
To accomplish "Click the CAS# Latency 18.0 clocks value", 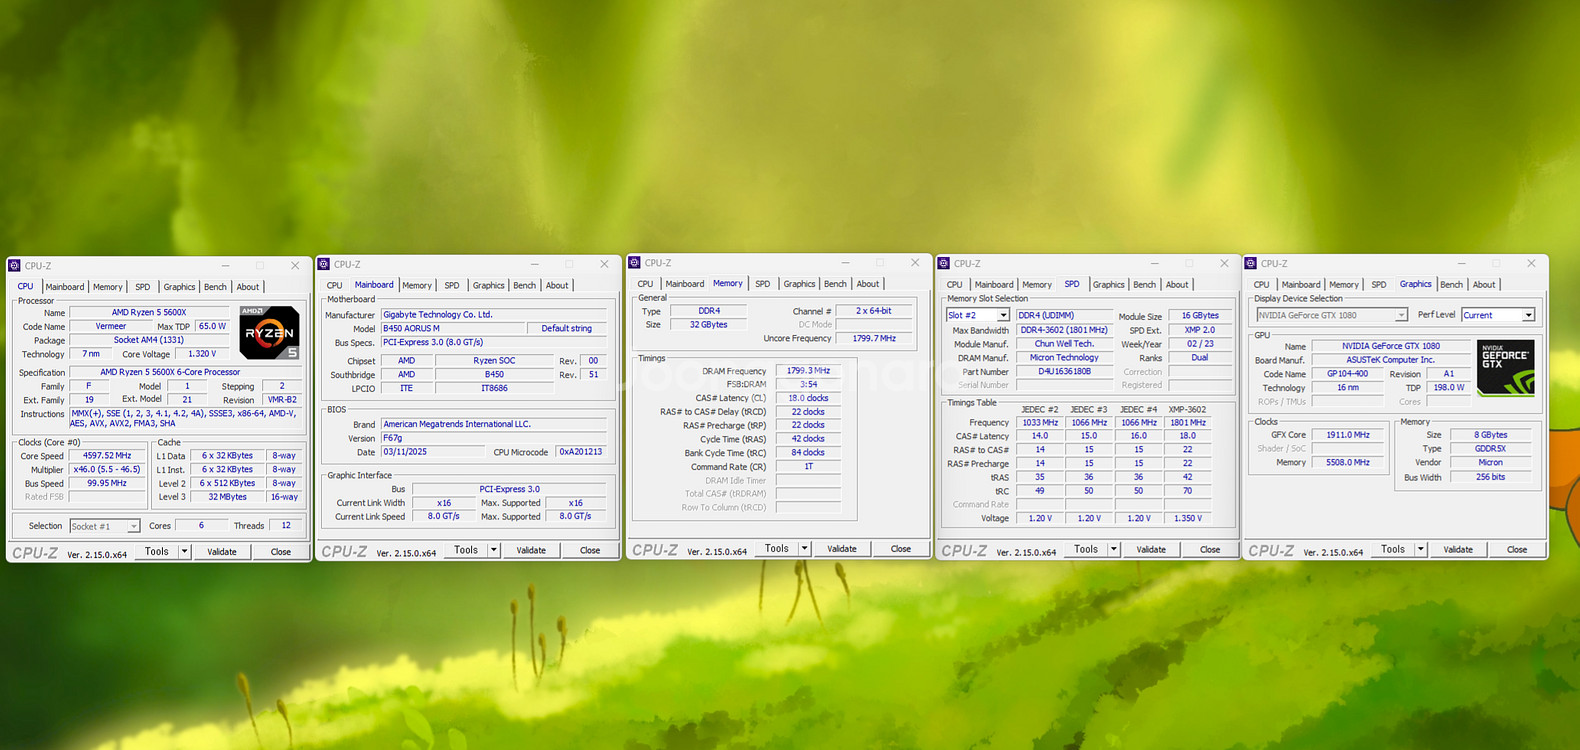I will pos(808,398).
